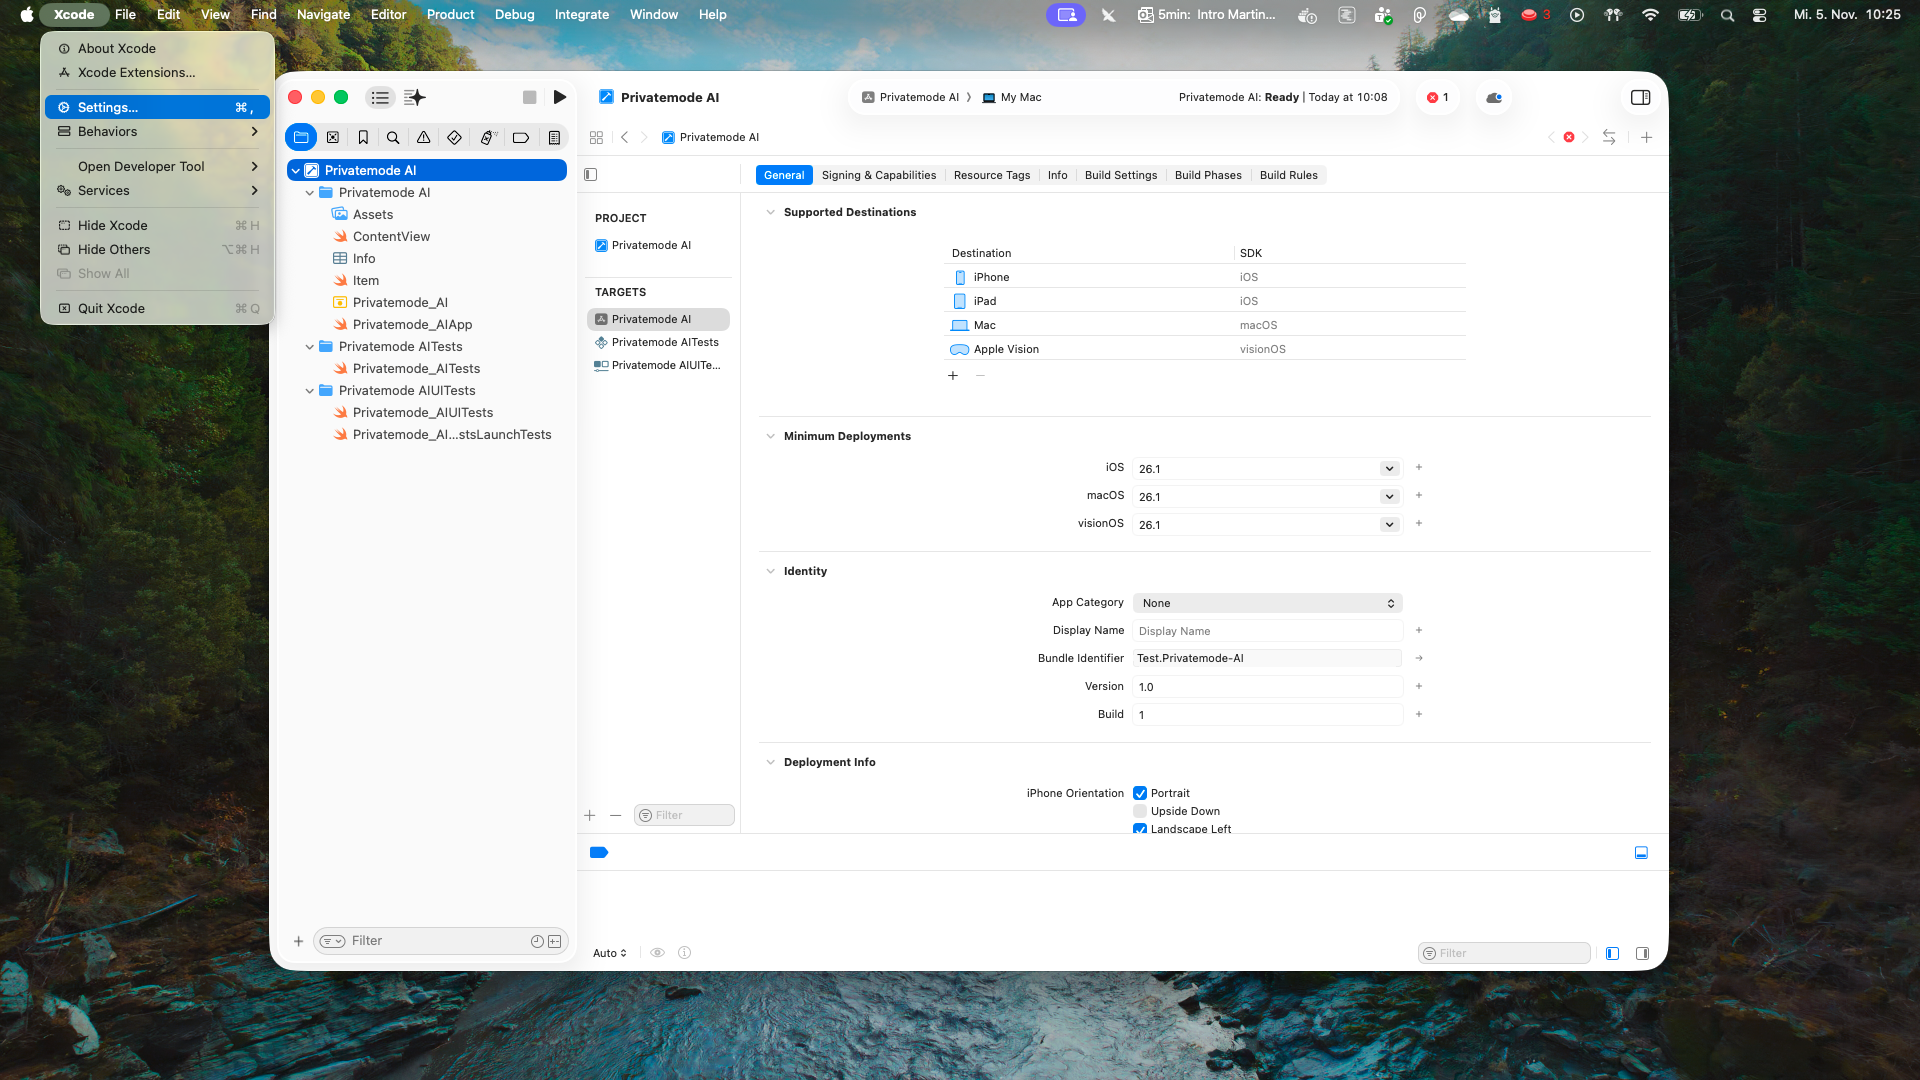Hide the debug area

pyautogui.click(x=1641, y=853)
